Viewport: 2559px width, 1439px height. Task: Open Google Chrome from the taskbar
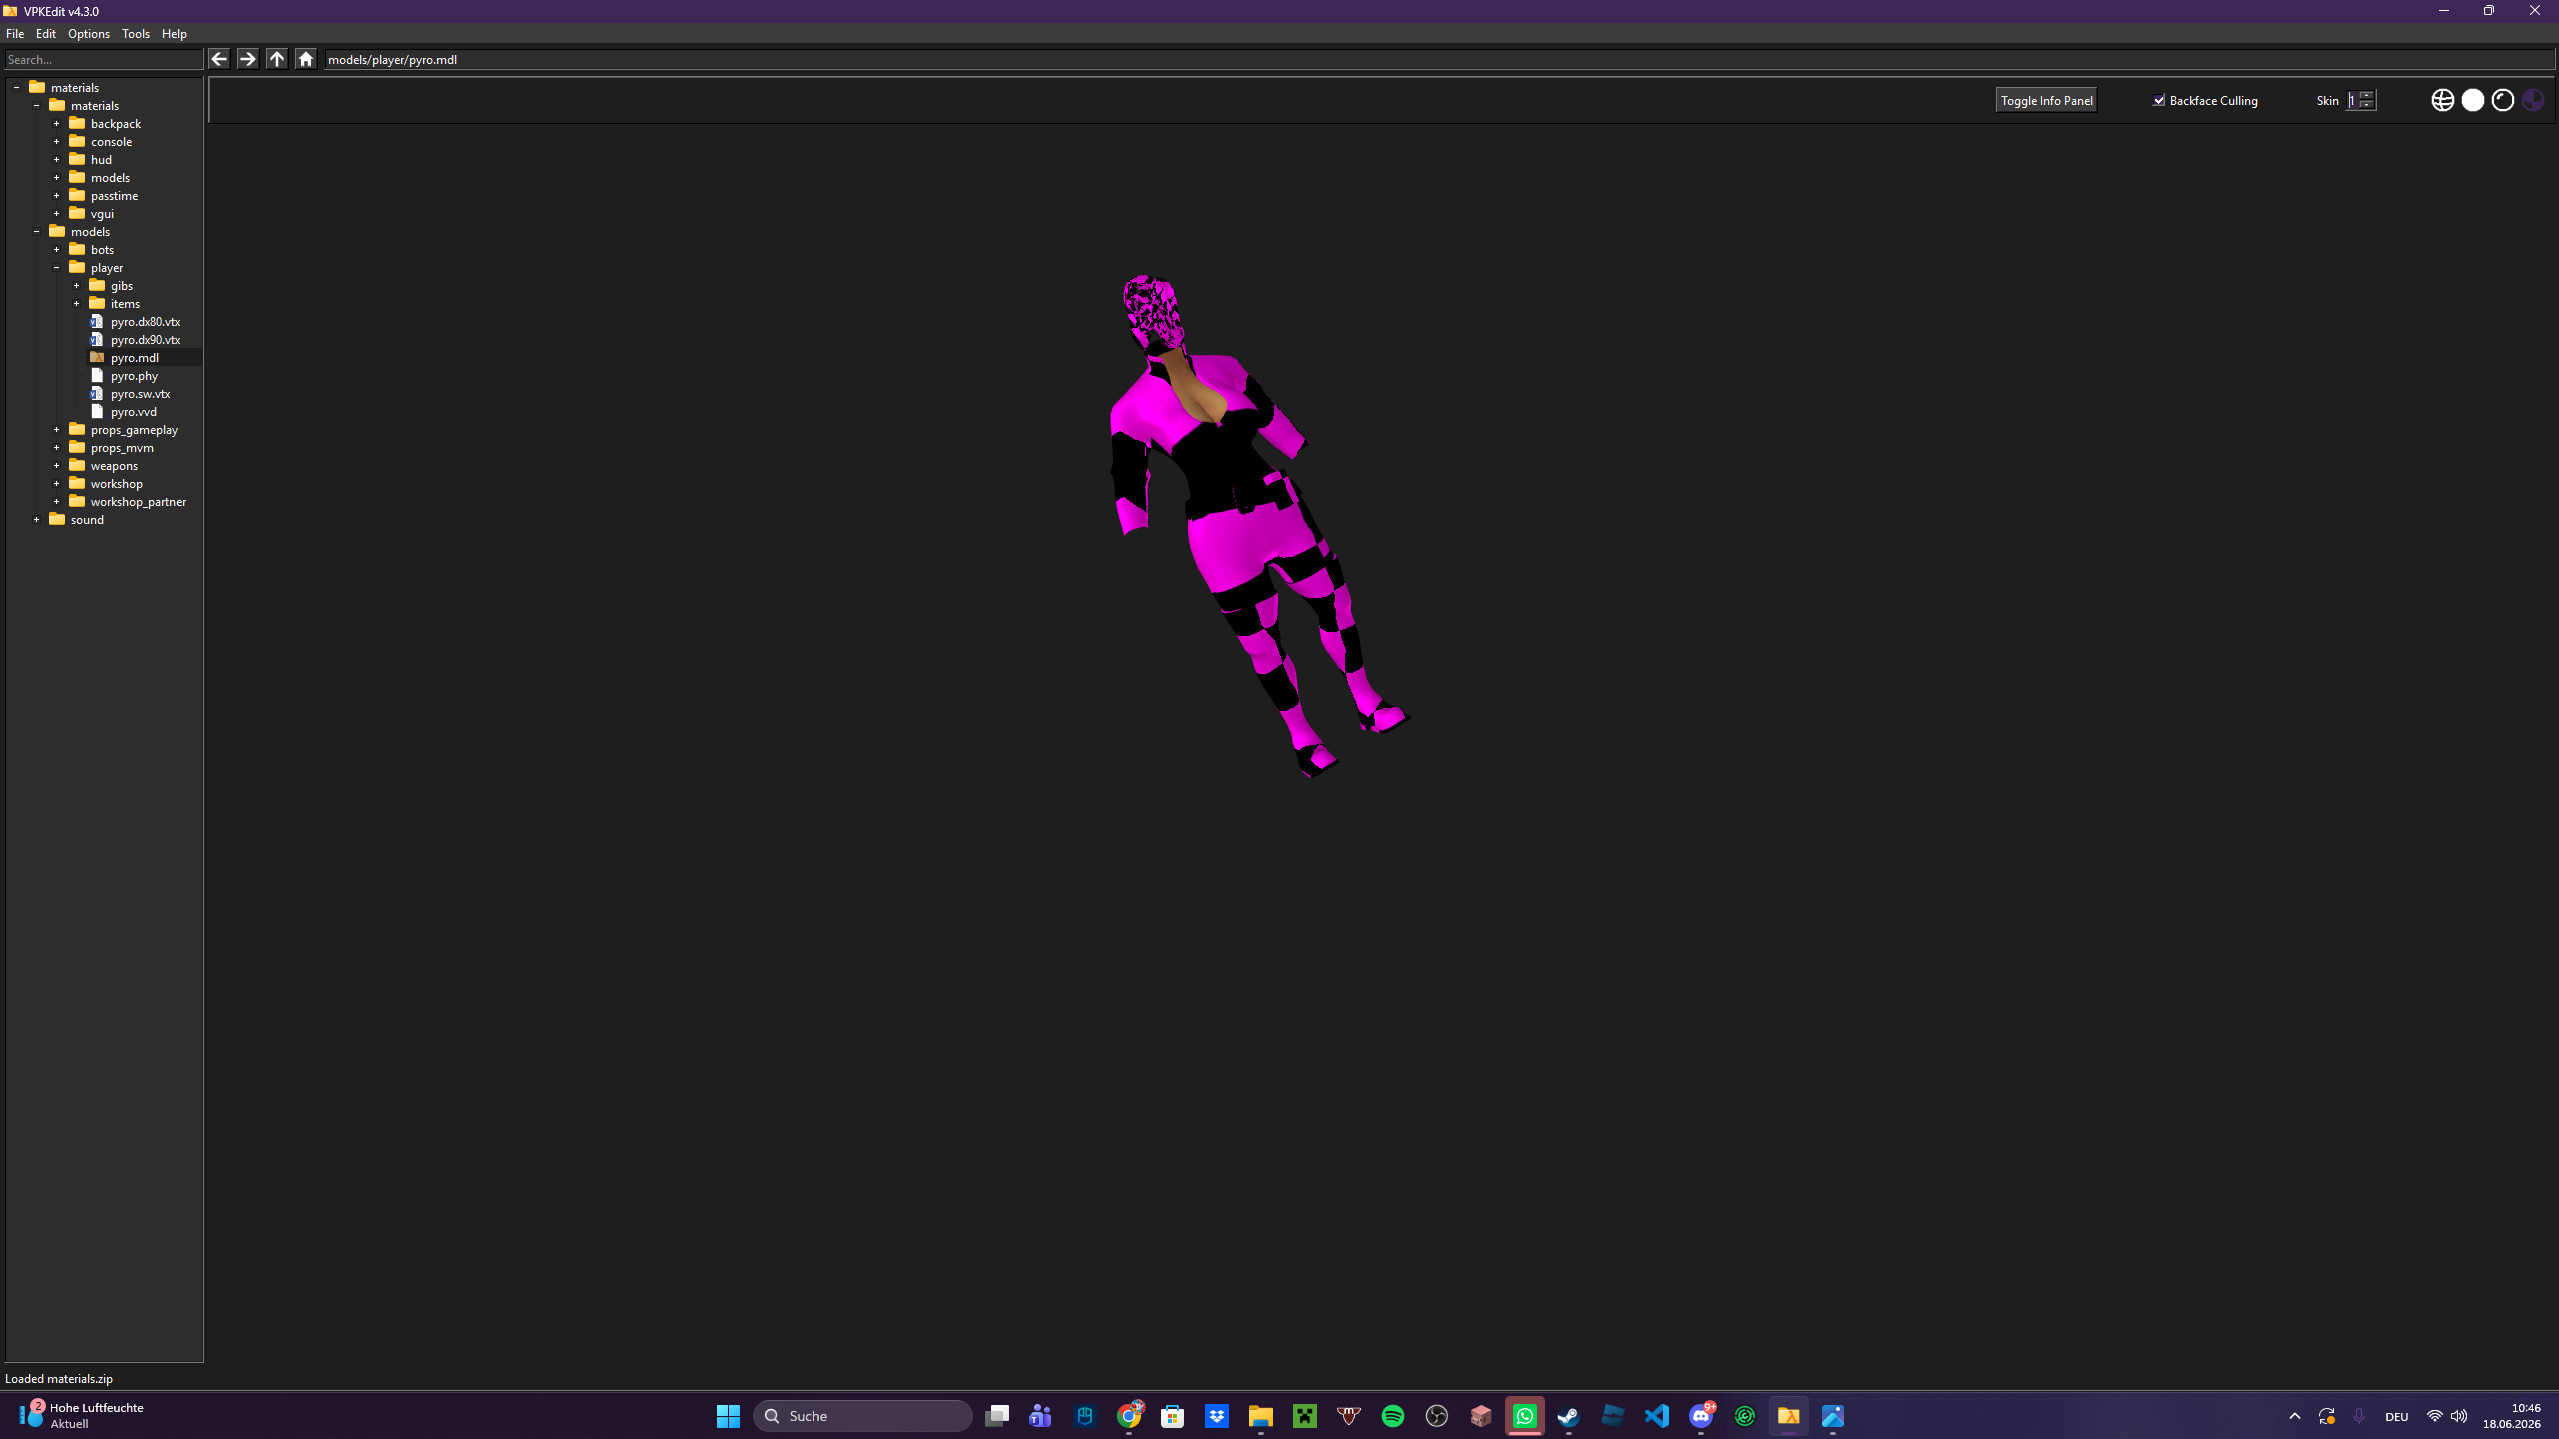[x=1129, y=1416]
